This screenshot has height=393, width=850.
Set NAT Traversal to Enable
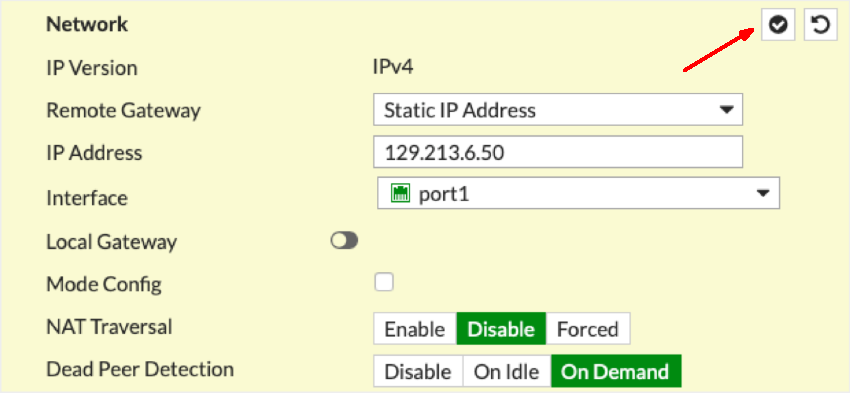(415, 328)
